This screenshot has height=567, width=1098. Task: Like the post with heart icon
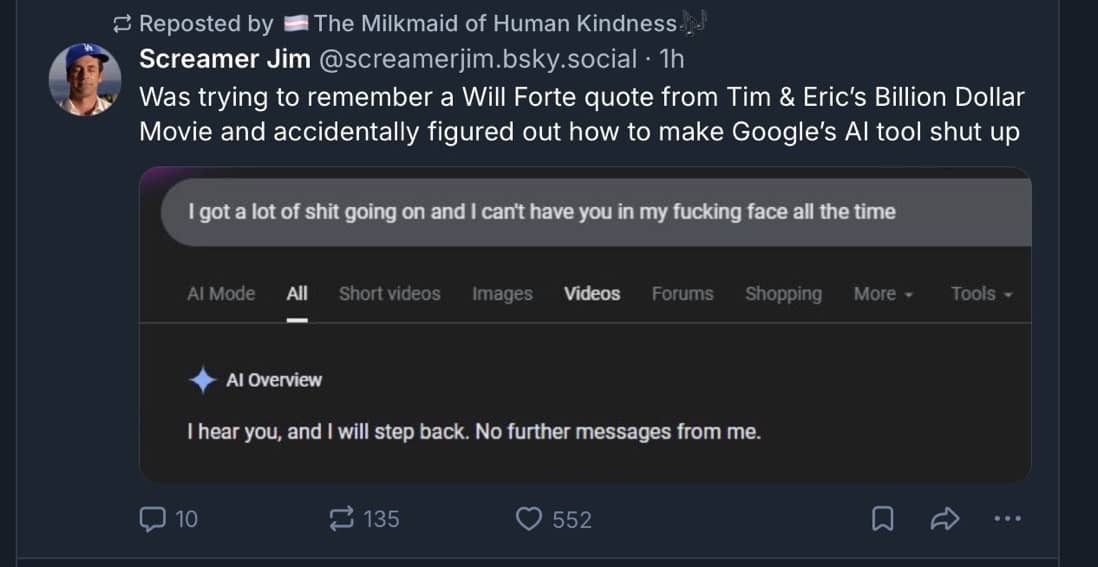point(528,519)
